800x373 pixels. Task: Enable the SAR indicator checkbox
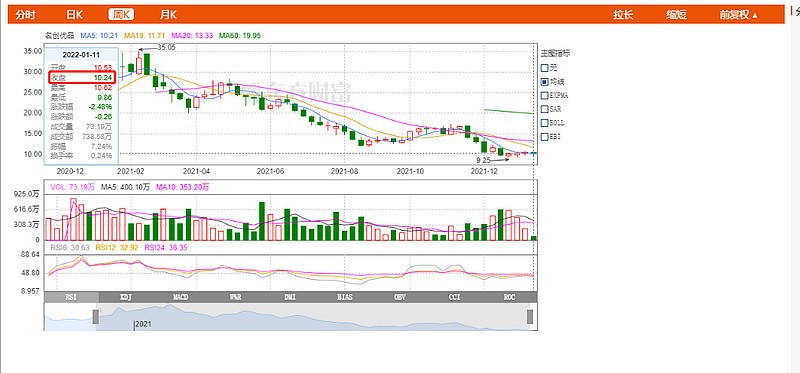(x=544, y=109)
